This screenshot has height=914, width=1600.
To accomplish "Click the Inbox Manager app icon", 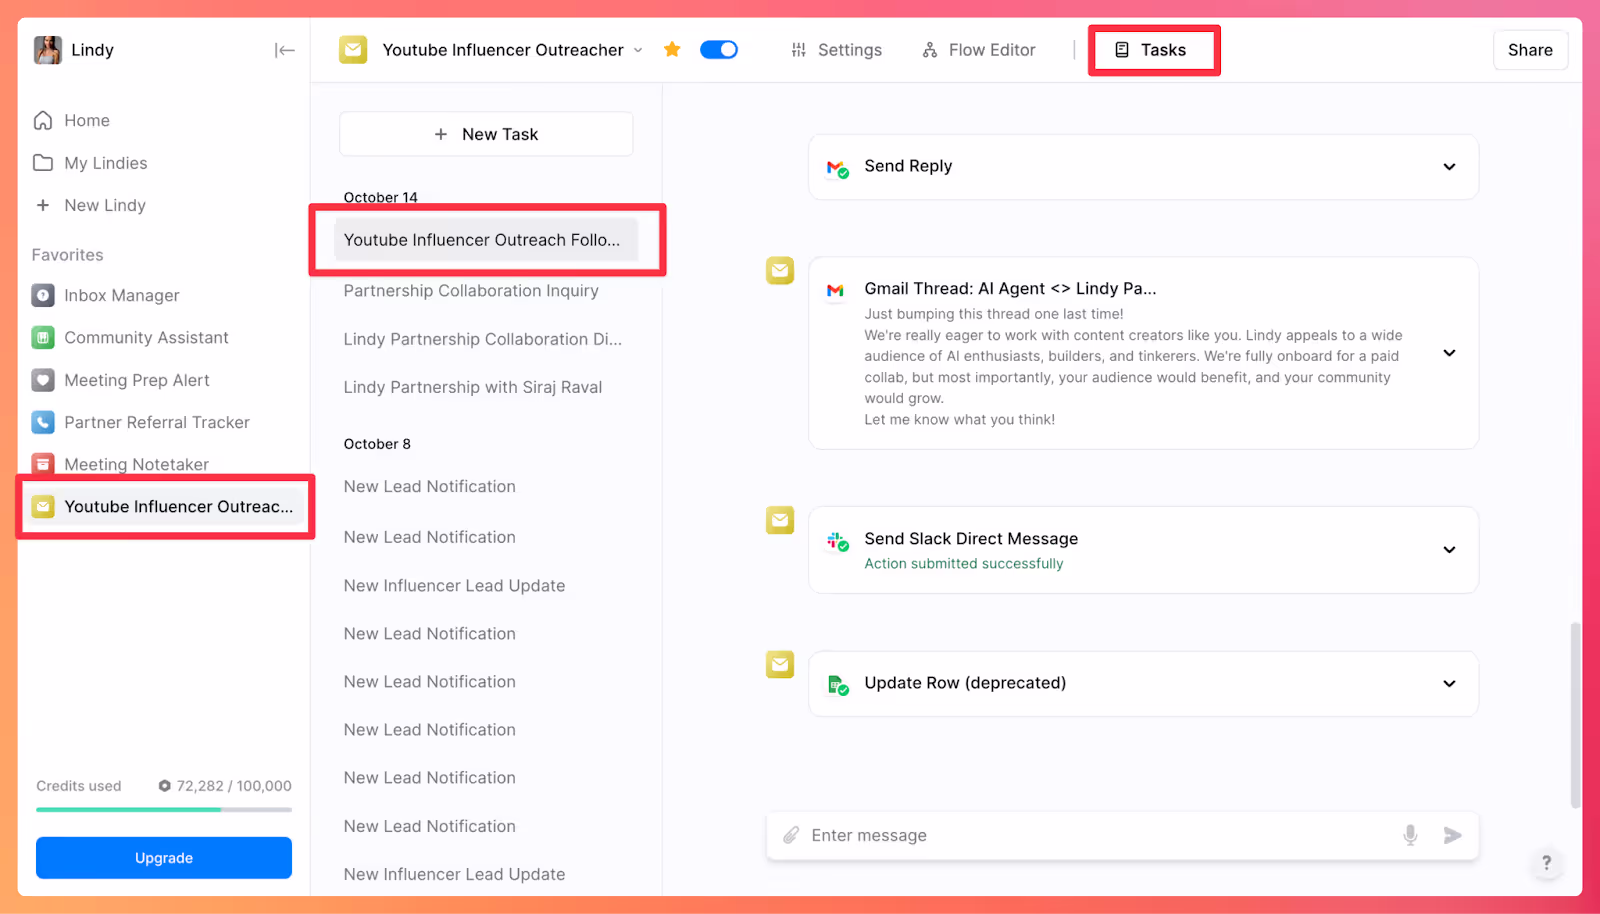I will [x=43, y=295].
